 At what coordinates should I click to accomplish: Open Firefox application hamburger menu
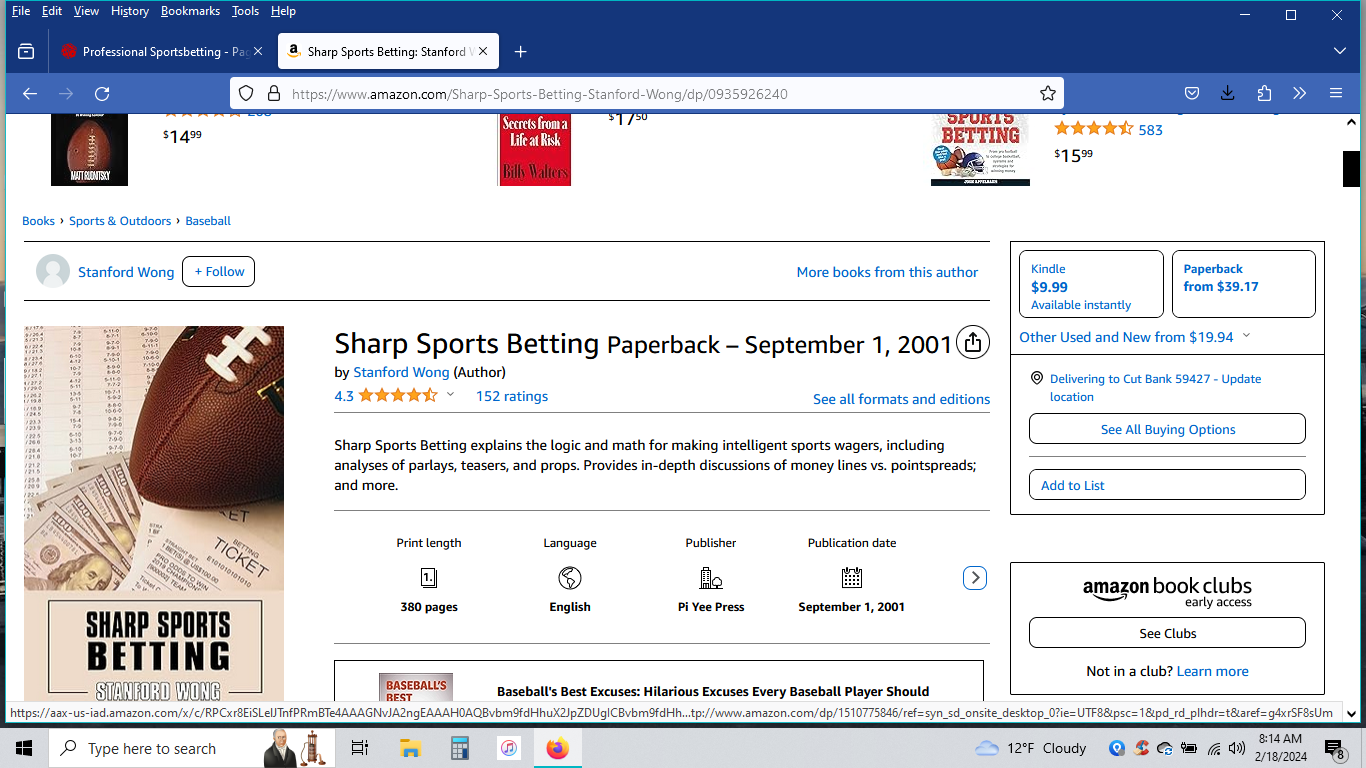pos(1335,93)
